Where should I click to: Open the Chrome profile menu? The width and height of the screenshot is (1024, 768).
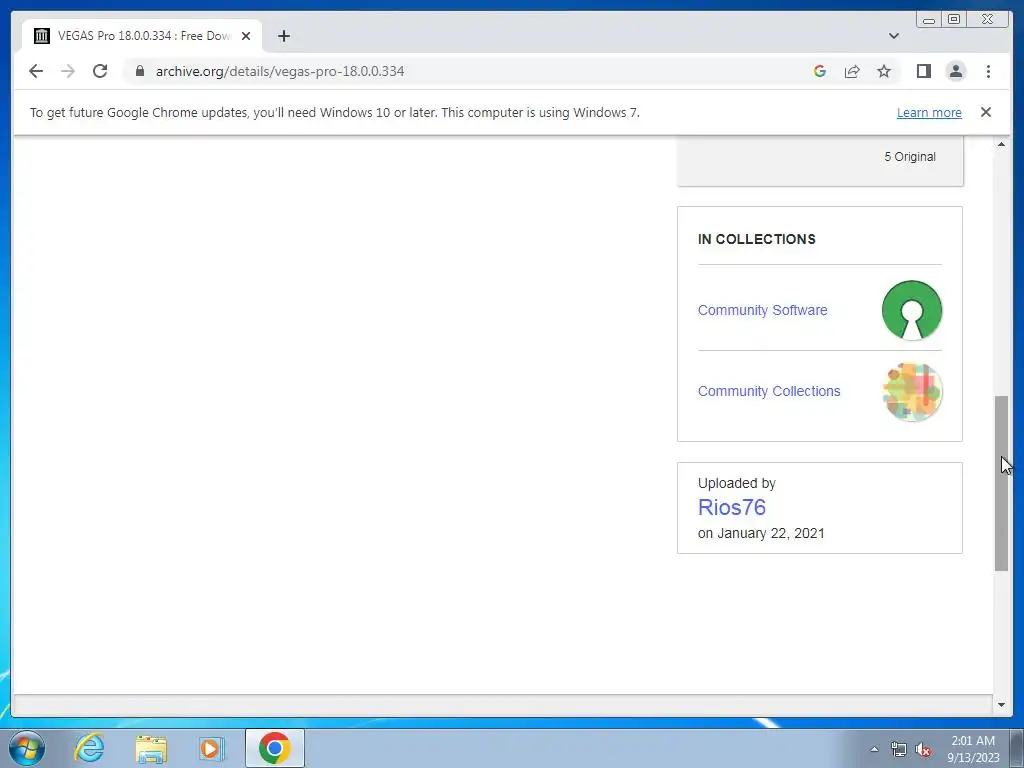[x=955, y=71]
